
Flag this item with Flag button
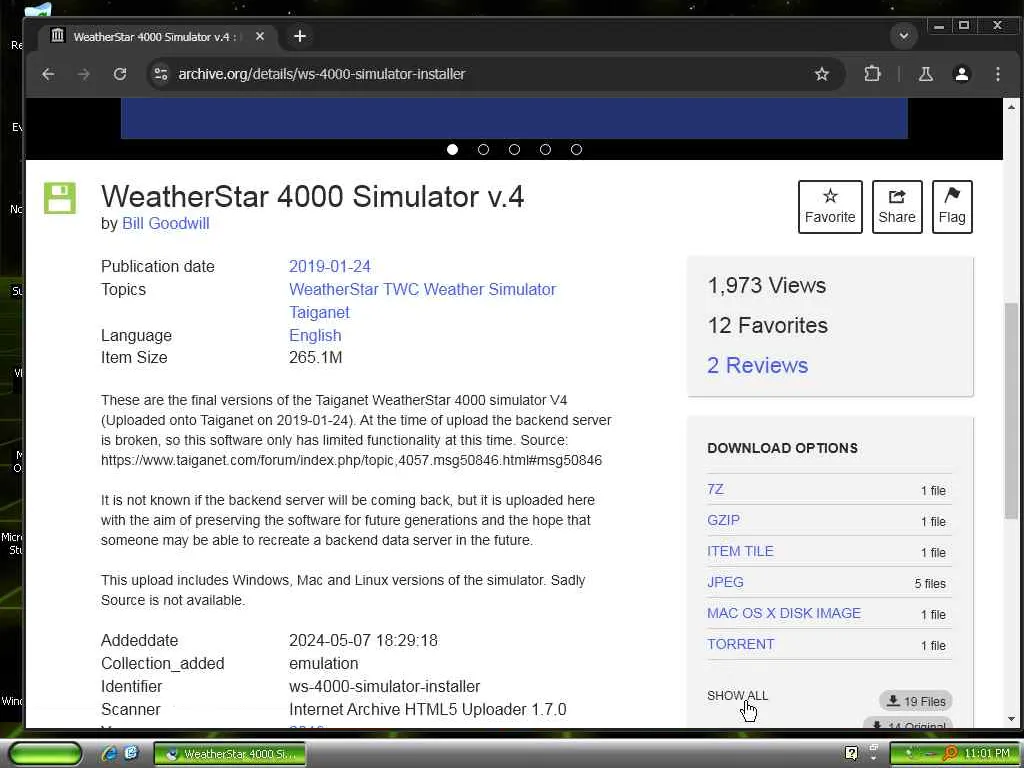click(952, 206)
